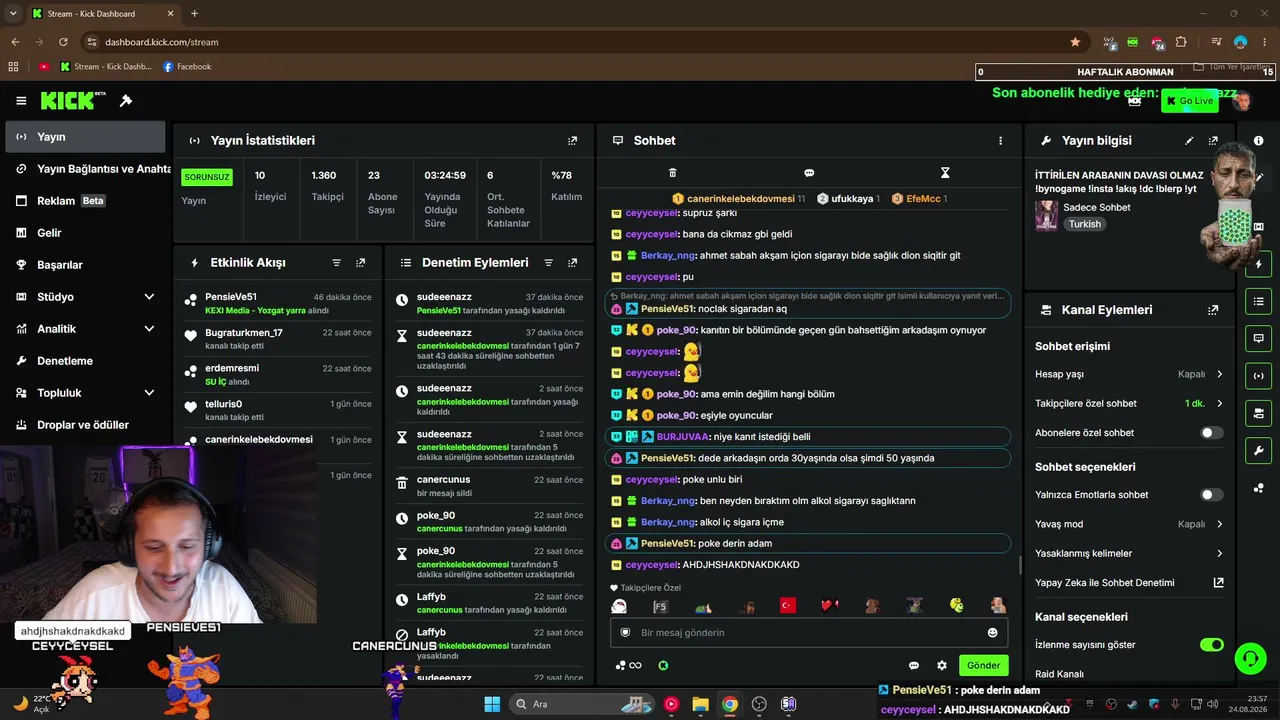This screenshot has height=720, width=1280.
Task: Click the wrench icon in right sidebar
Action: point(1258,450)
